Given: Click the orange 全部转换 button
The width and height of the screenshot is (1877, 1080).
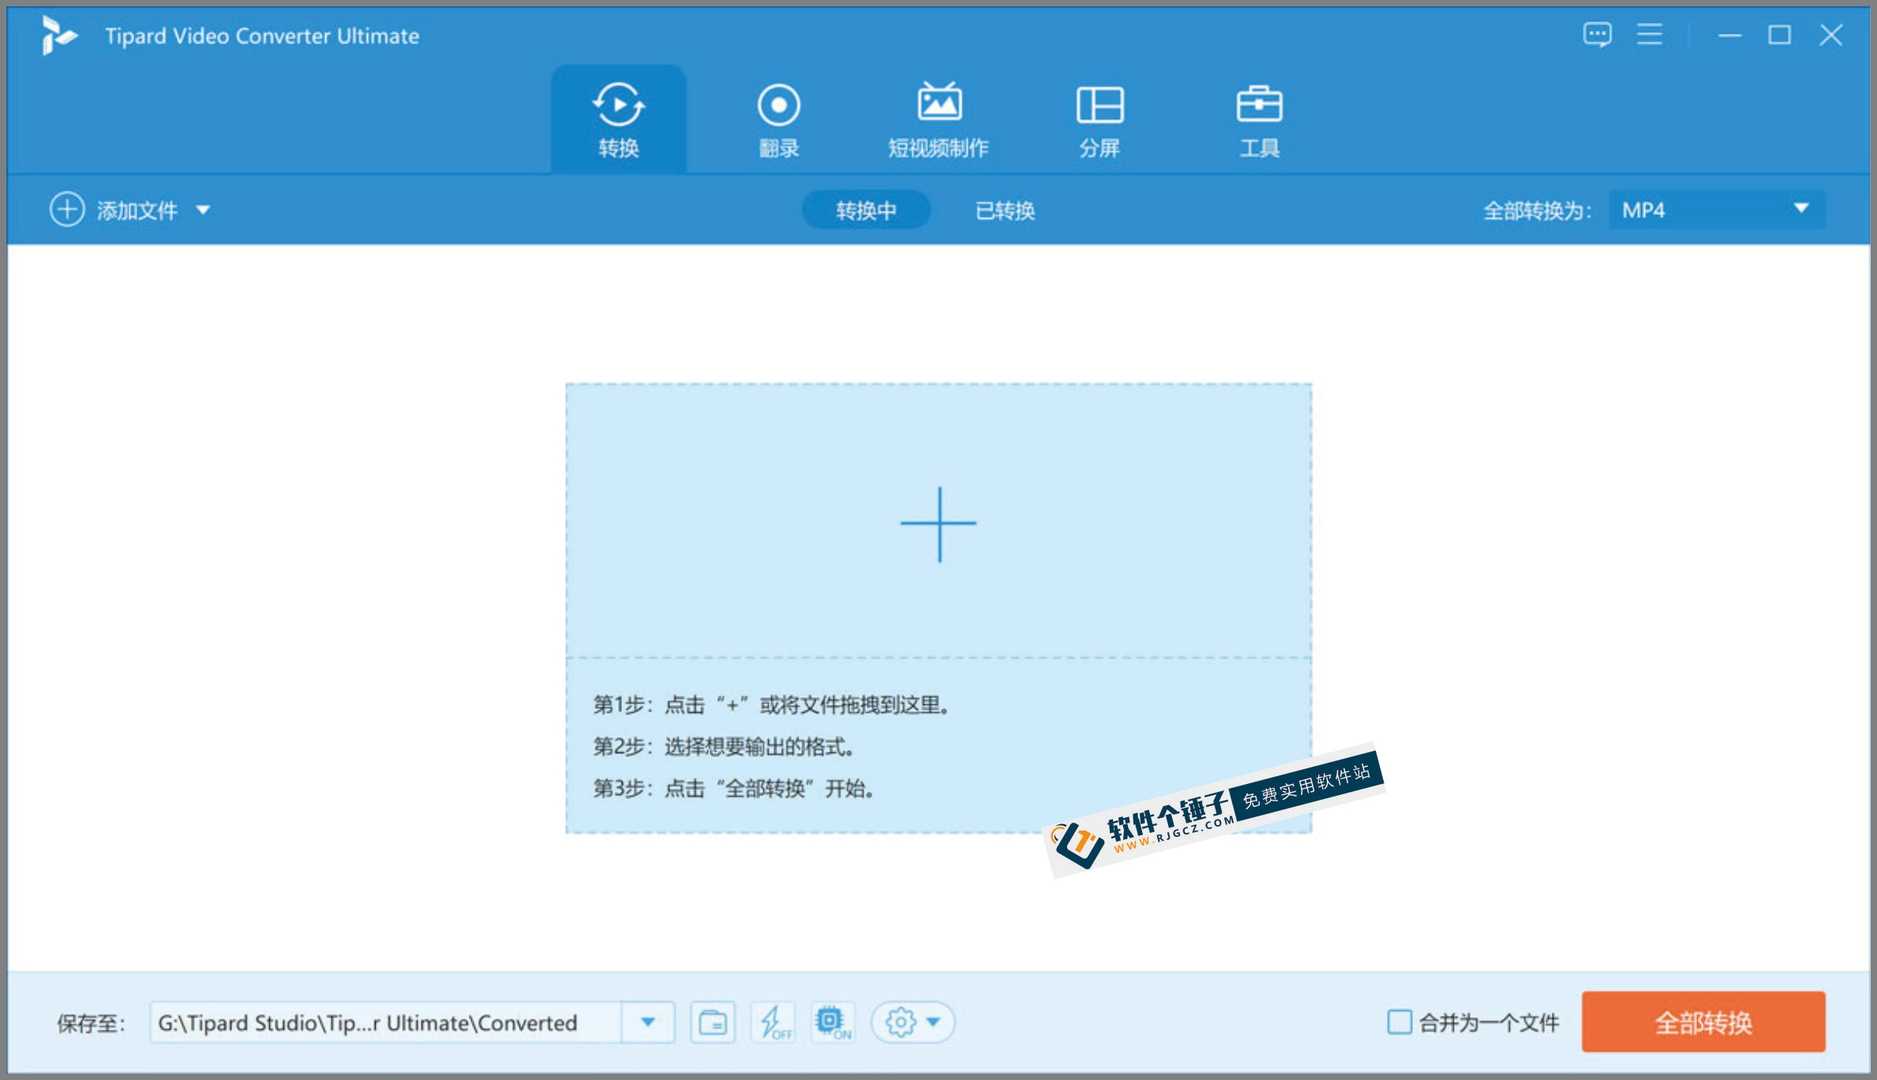Looking at the screenshot, I should tap(1703, 1022).
